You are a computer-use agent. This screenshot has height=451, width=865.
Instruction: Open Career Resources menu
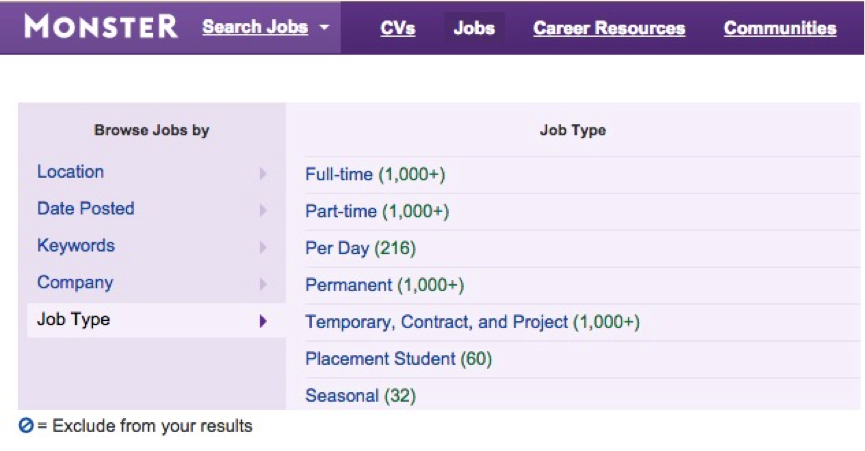click(609, 28)
